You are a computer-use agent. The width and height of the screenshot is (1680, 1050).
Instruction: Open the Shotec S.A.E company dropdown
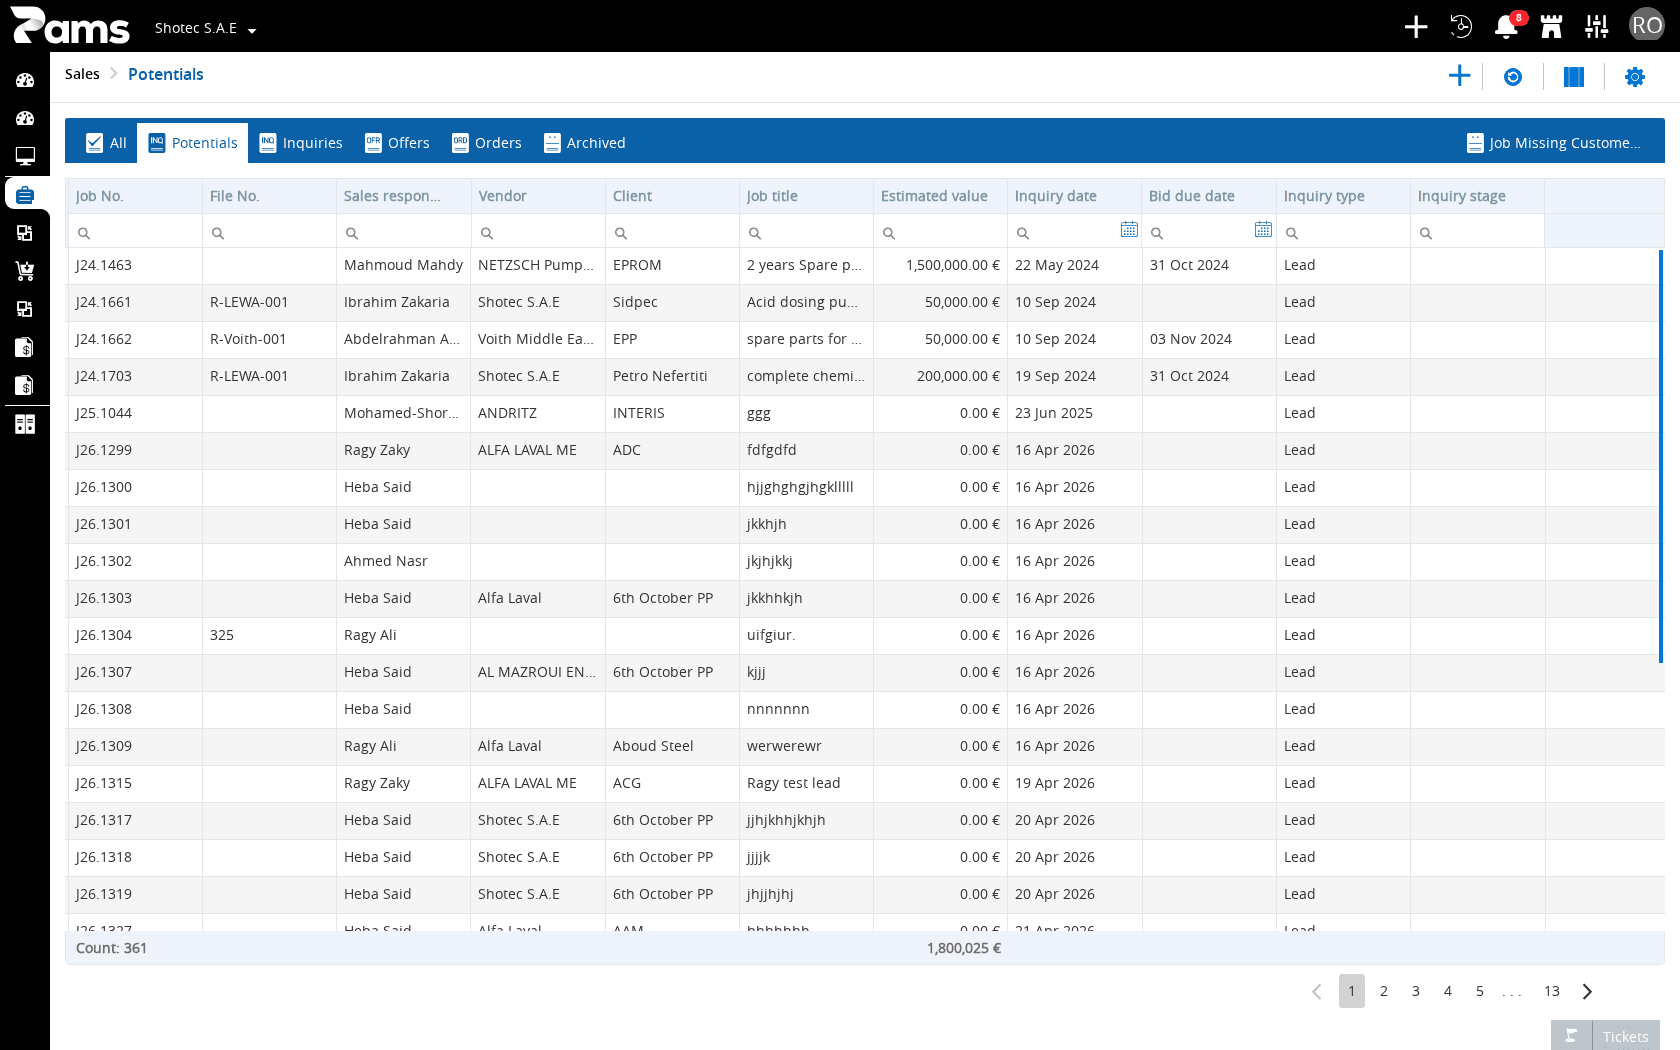click(205, 29)
